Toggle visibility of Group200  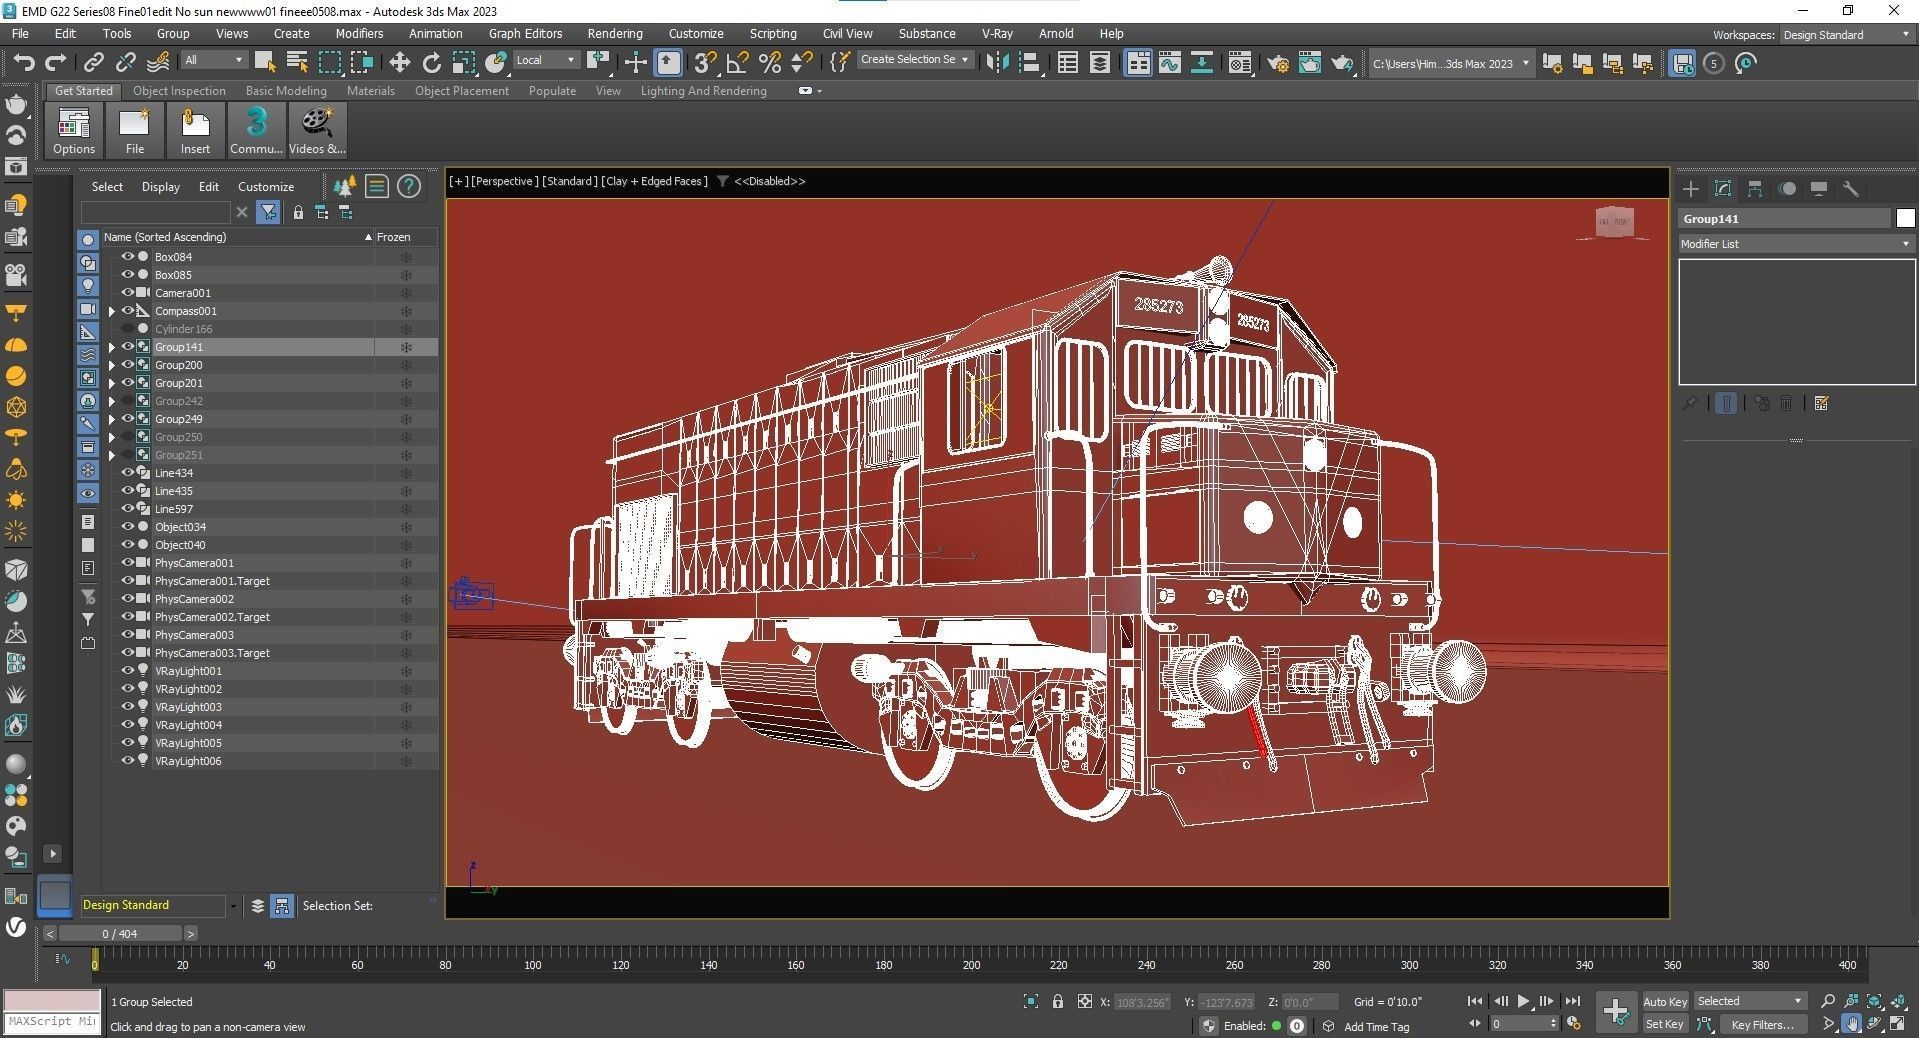point(127,365)
